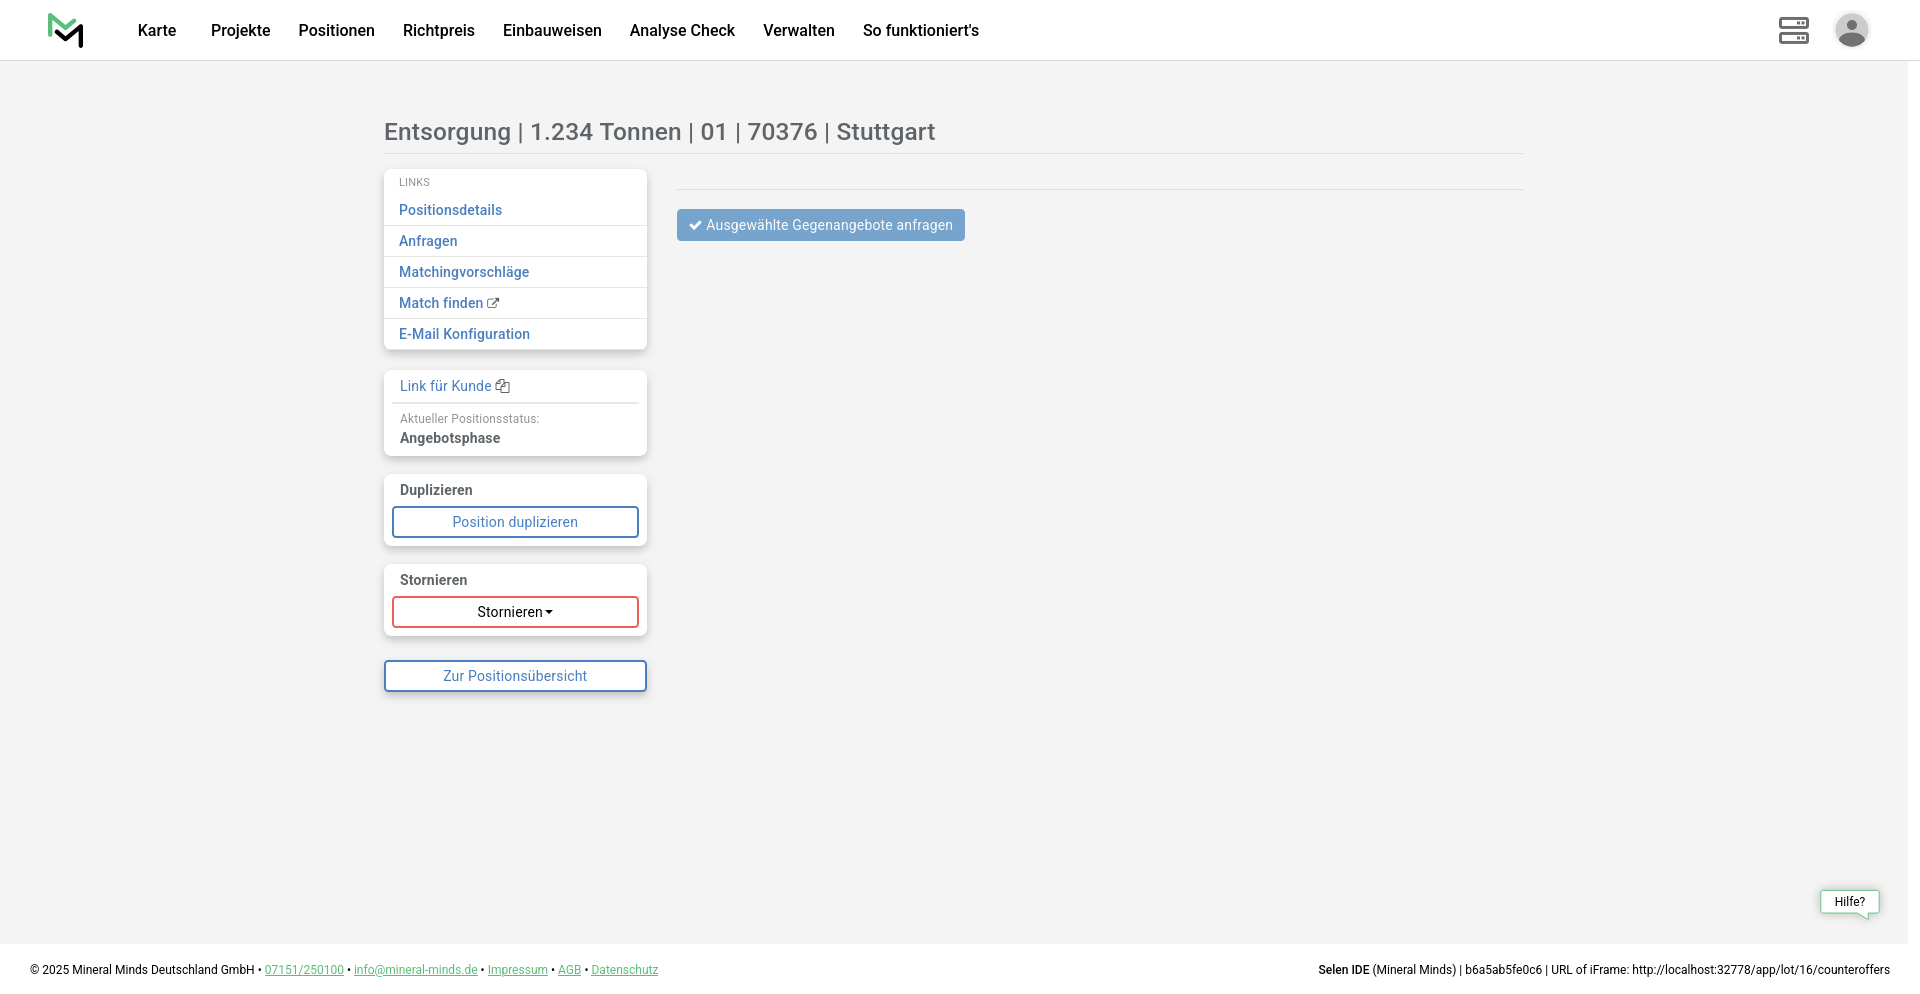Viewport: 1920px width, 994px height.
Task: Open the user profile avatar
Action: (x=1851, y=30)
